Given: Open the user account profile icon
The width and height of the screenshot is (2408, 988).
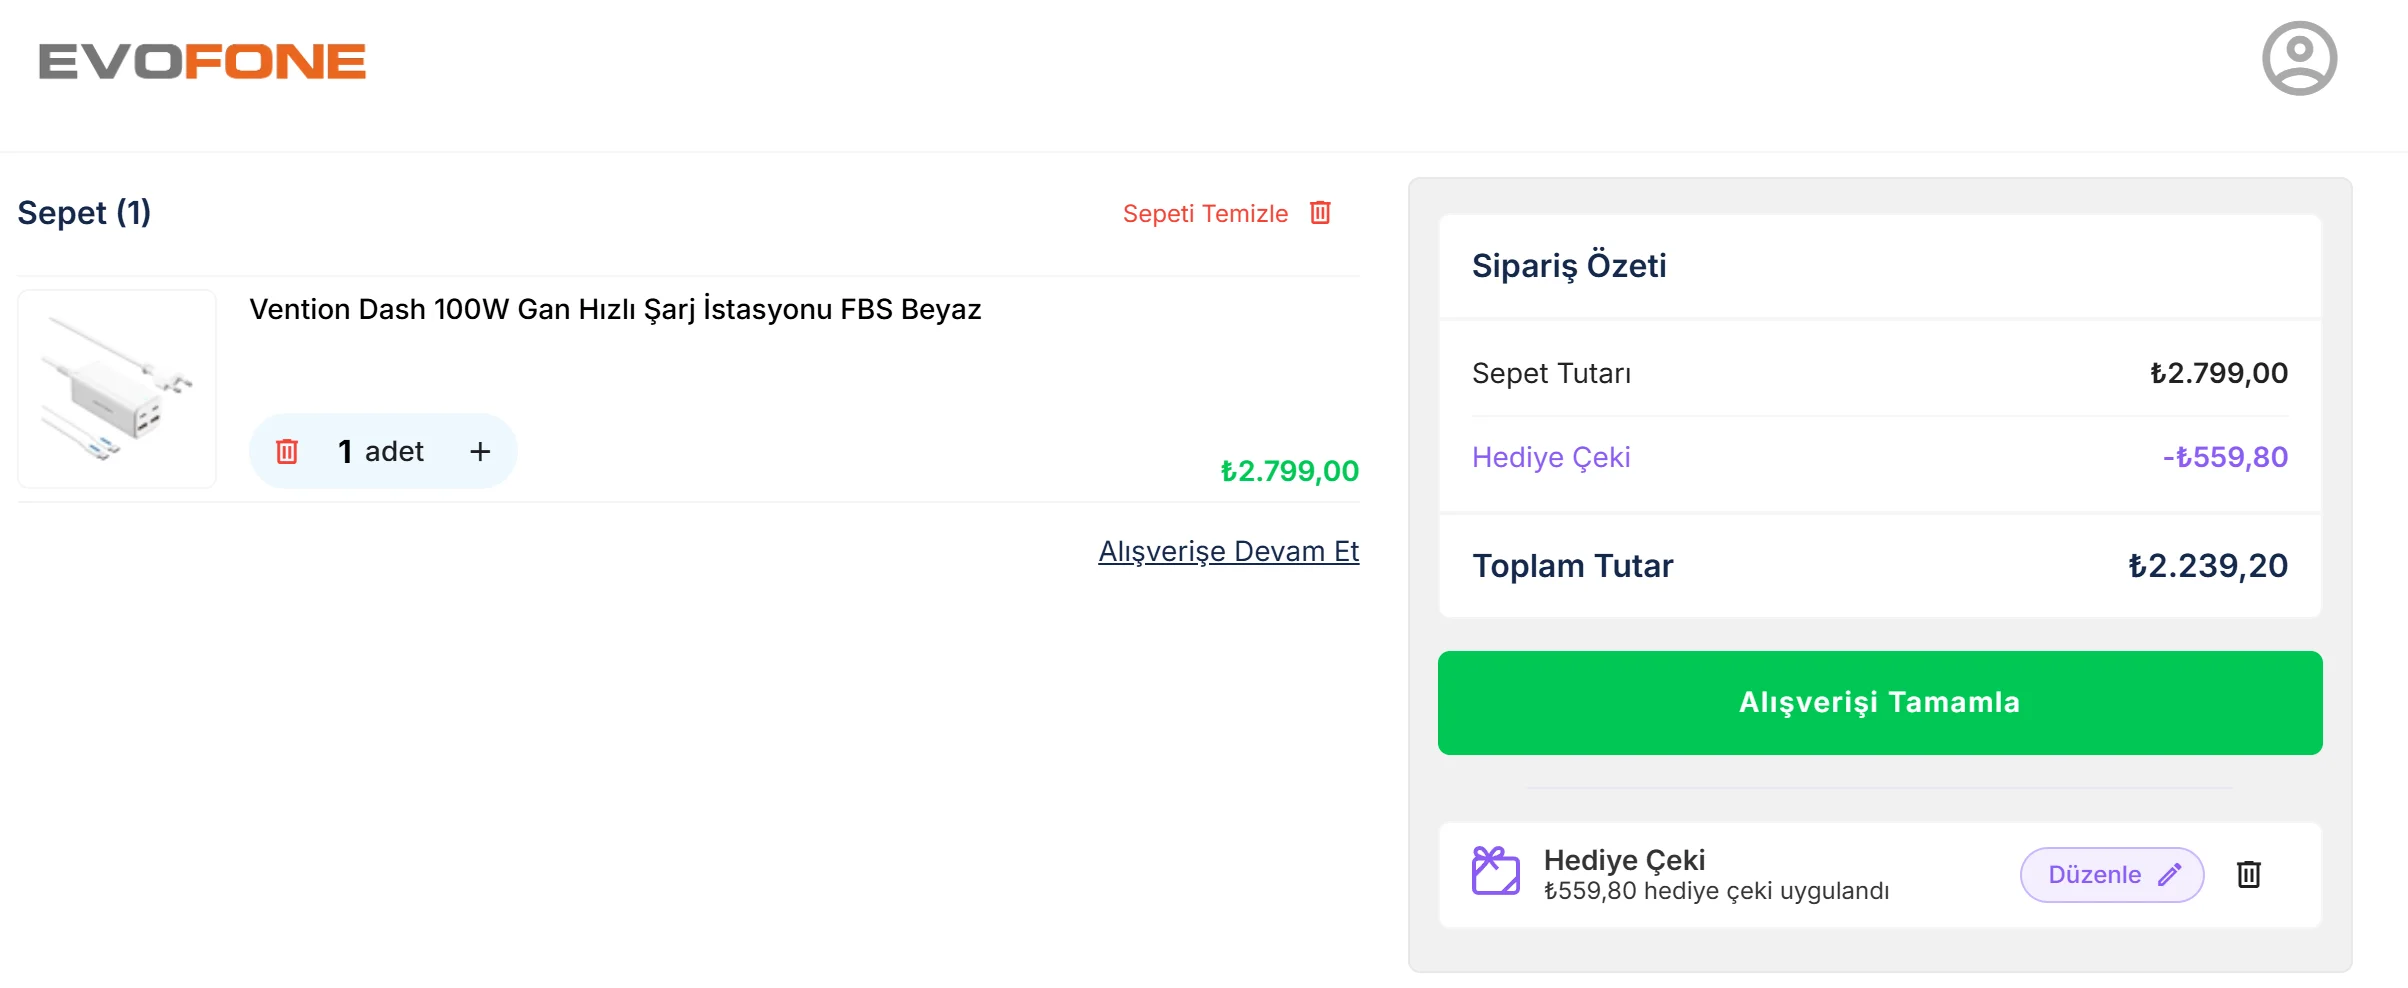Looking at the screenshot, I should tap(2299, 59).
